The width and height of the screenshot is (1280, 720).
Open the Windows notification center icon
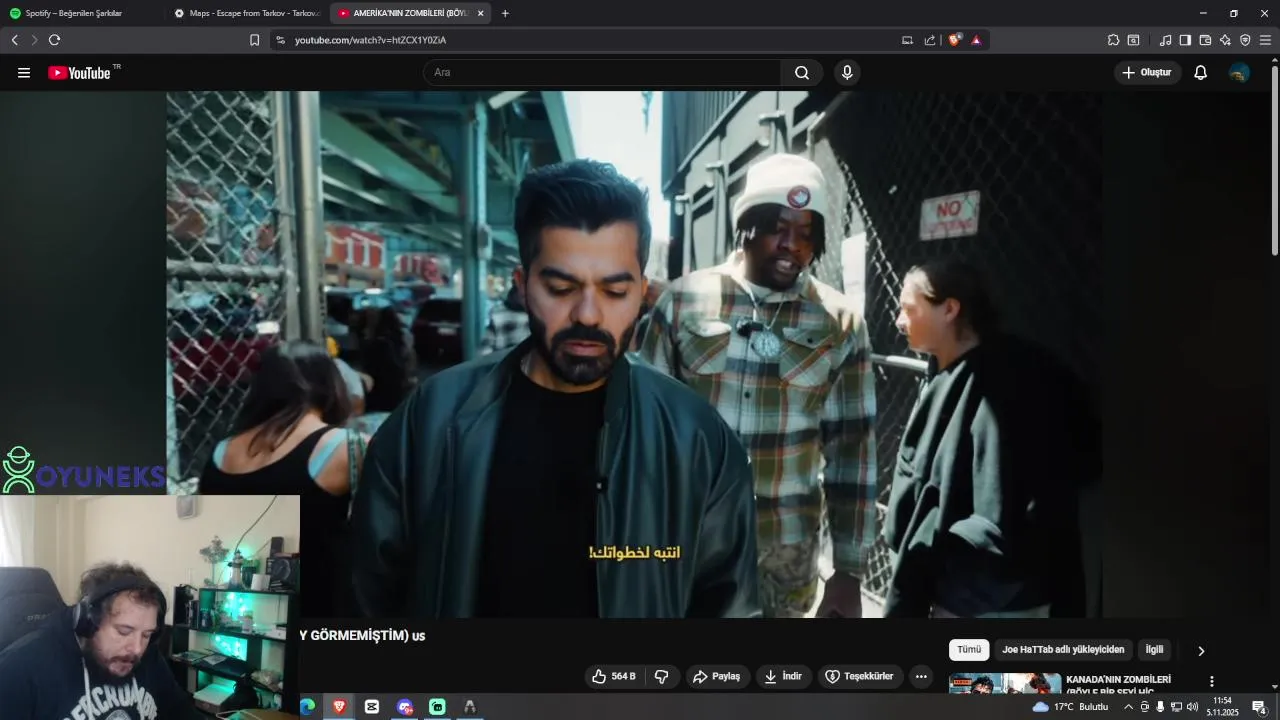(x=1259, y=707)
